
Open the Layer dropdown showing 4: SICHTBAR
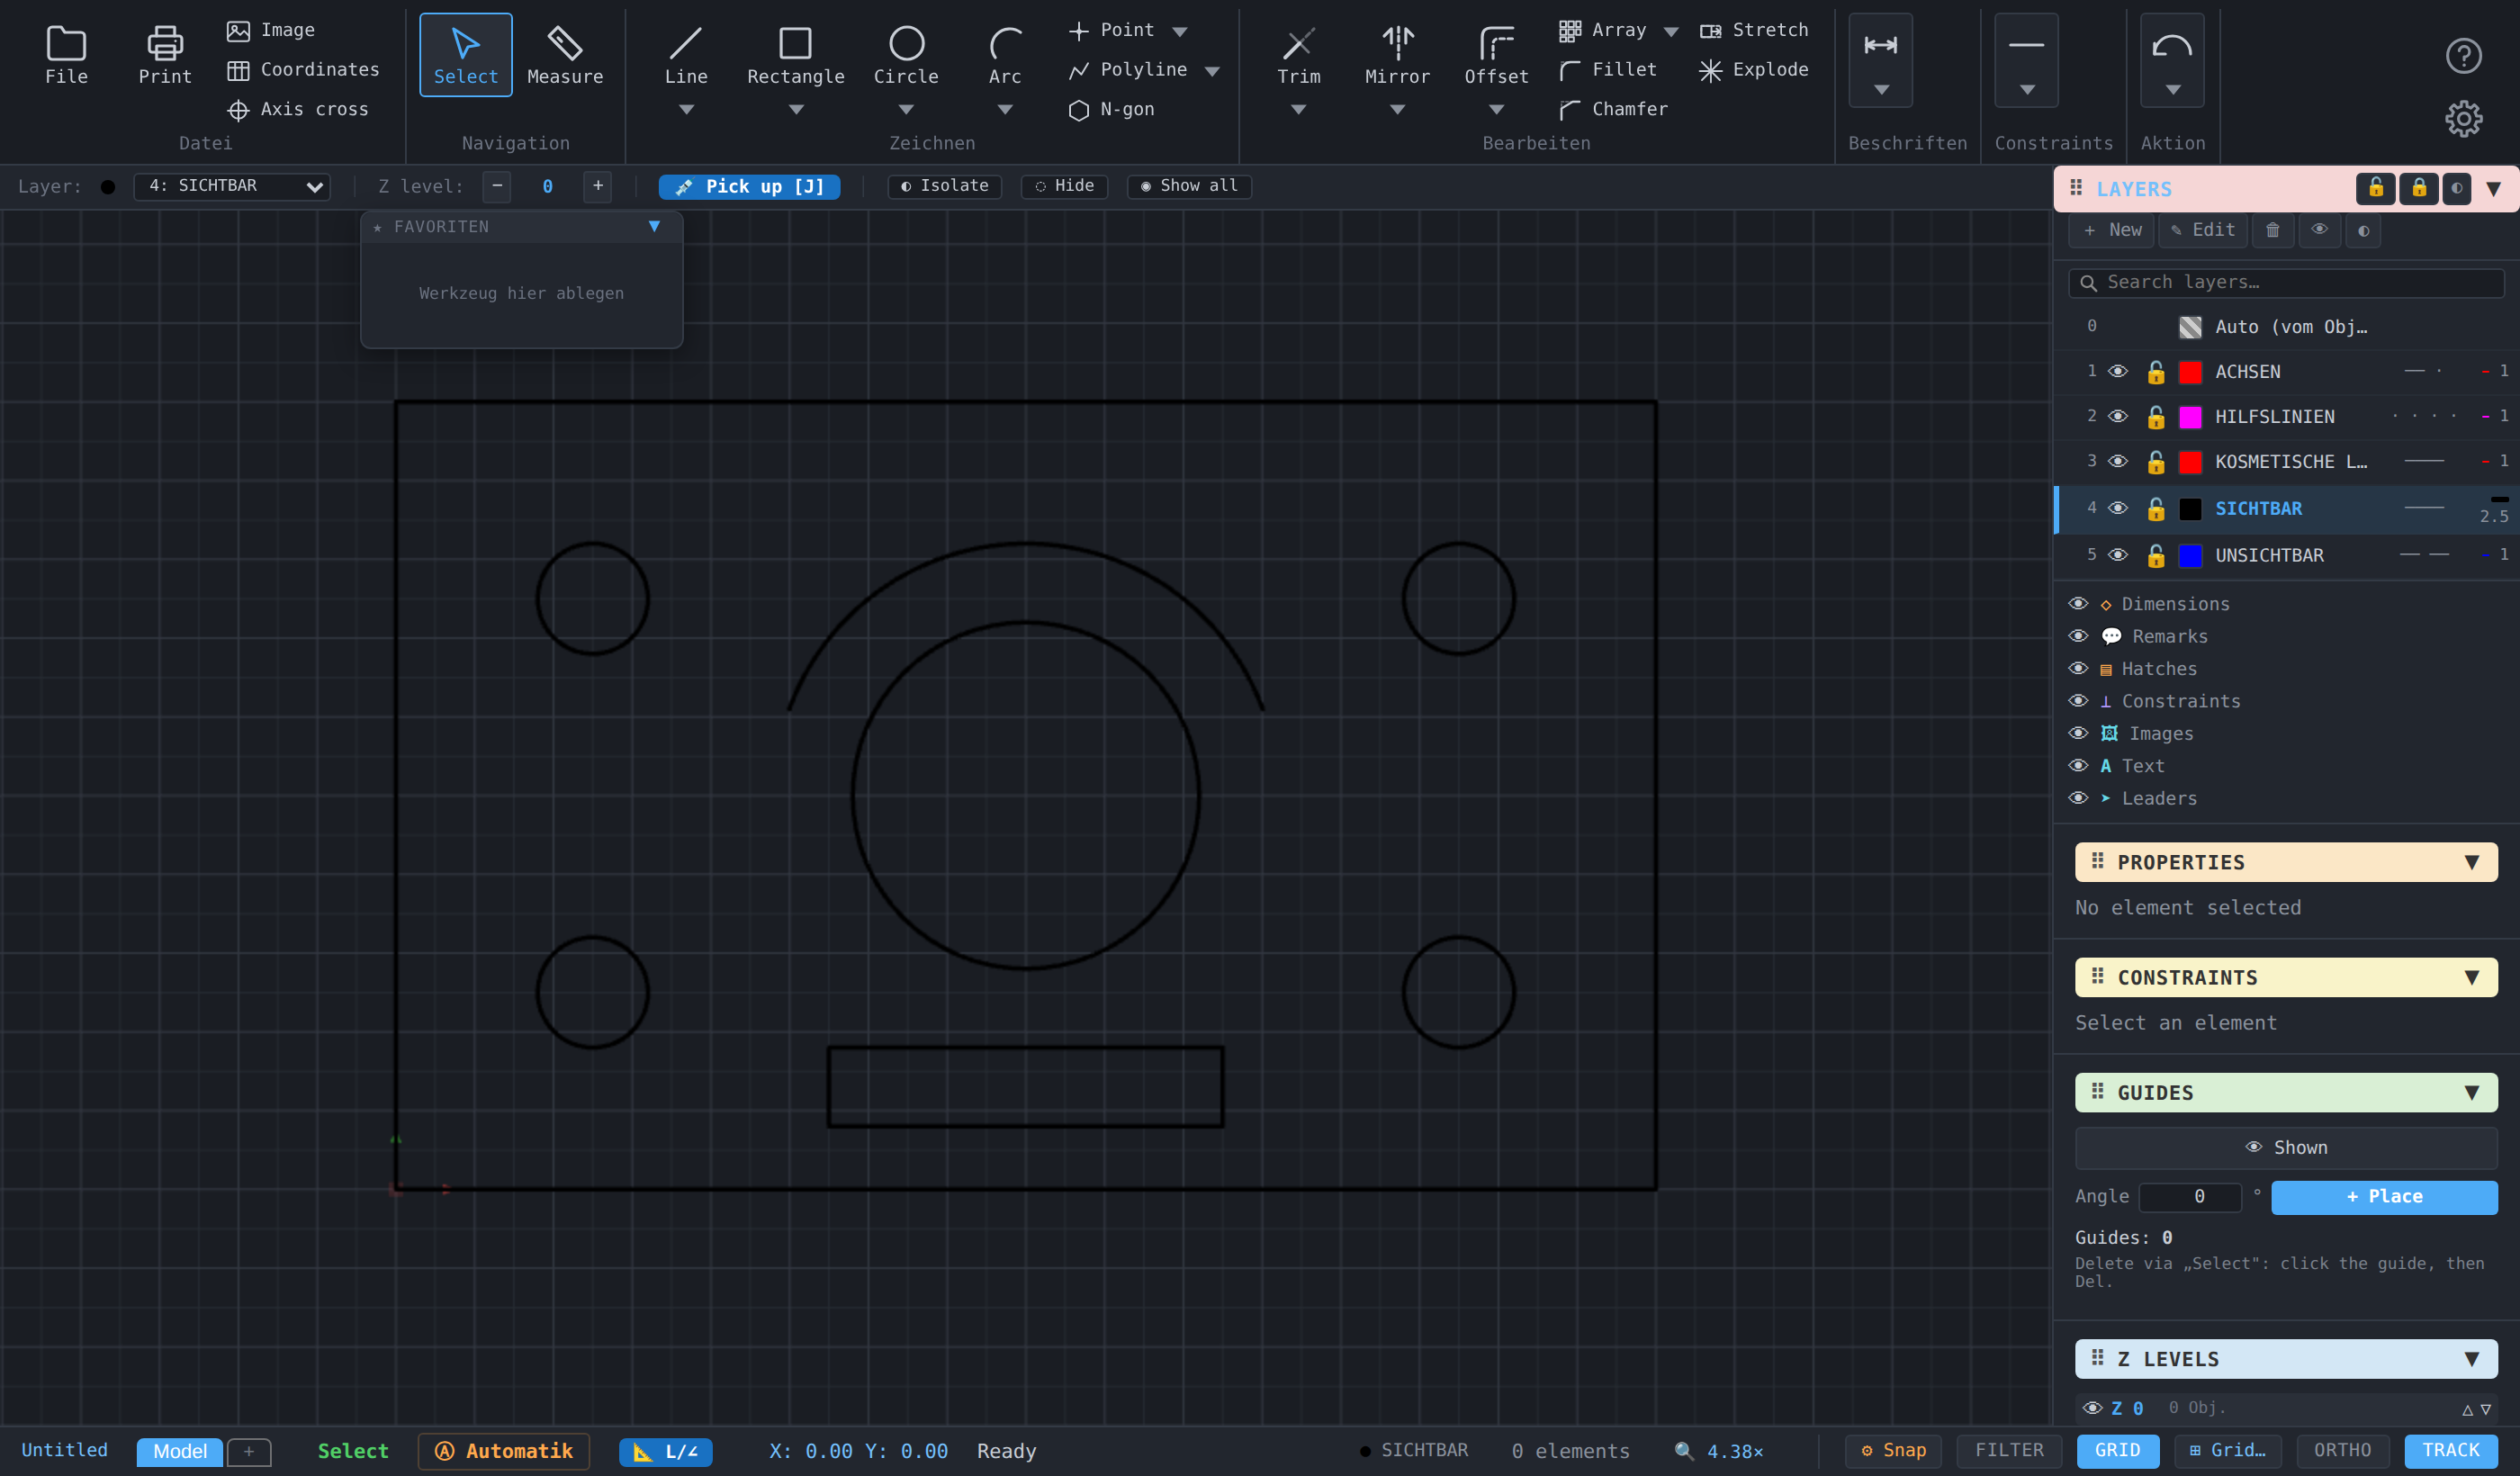point(232,186)
